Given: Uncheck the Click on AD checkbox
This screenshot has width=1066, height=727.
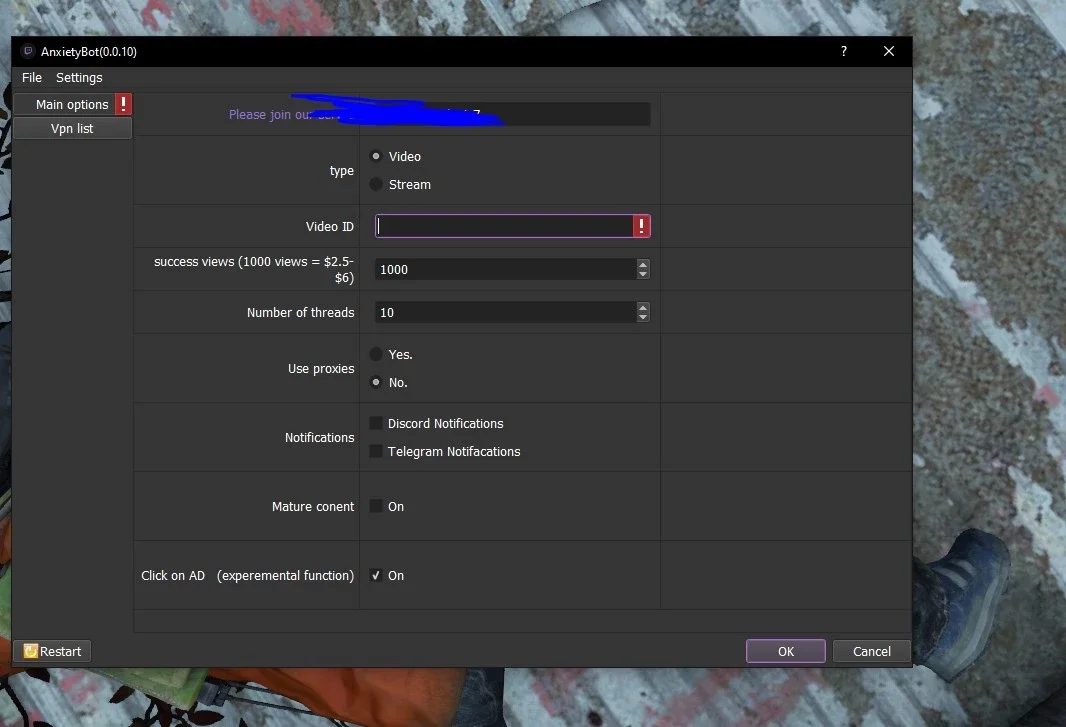Looking at the screenshot, I should (375, 575).
